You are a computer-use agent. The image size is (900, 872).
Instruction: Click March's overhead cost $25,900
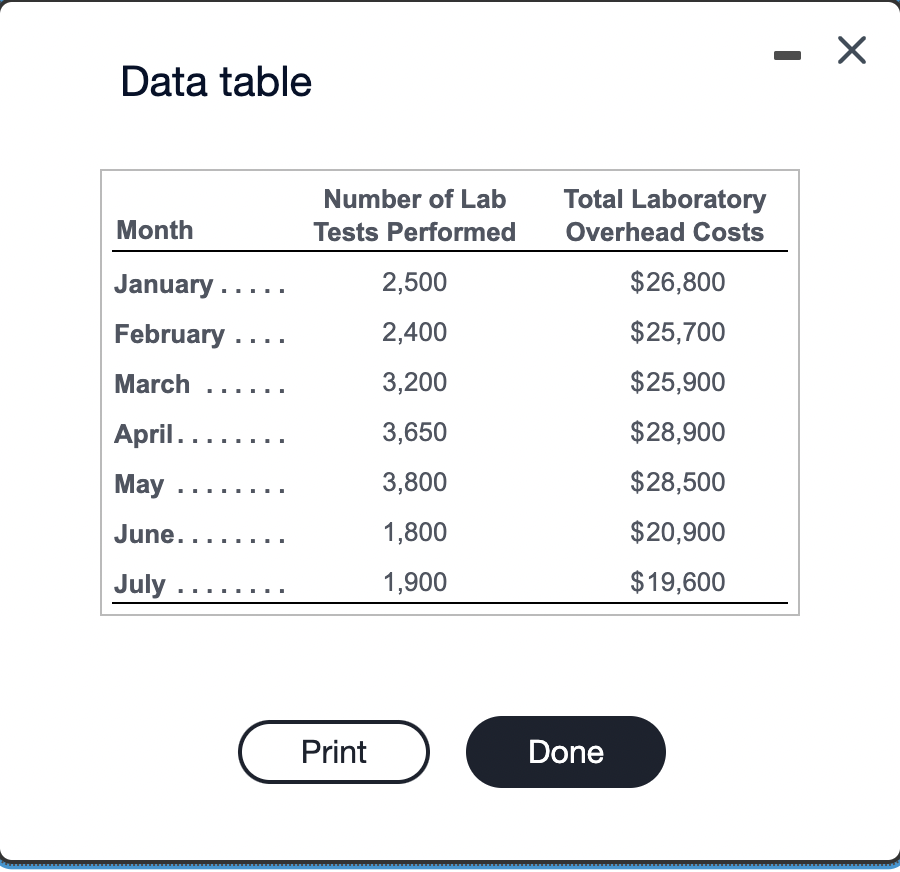coord(677,382)
